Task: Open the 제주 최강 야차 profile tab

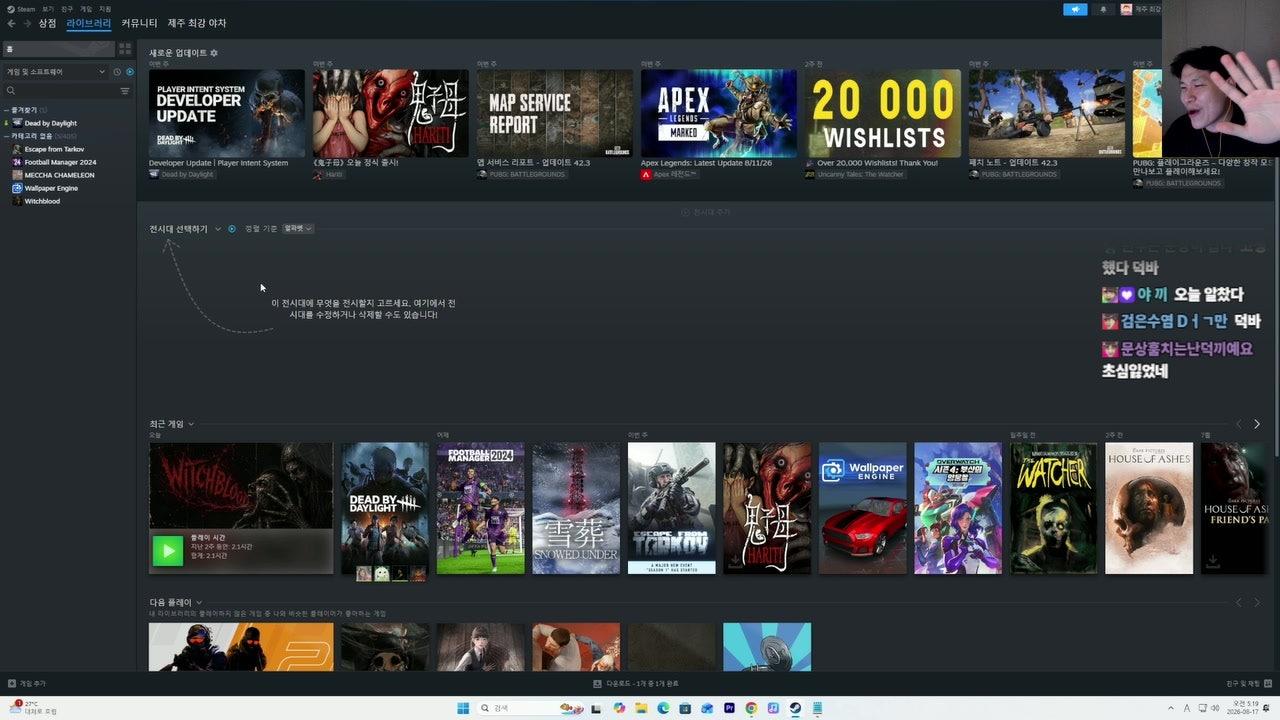Action: [x=197, y=23]
